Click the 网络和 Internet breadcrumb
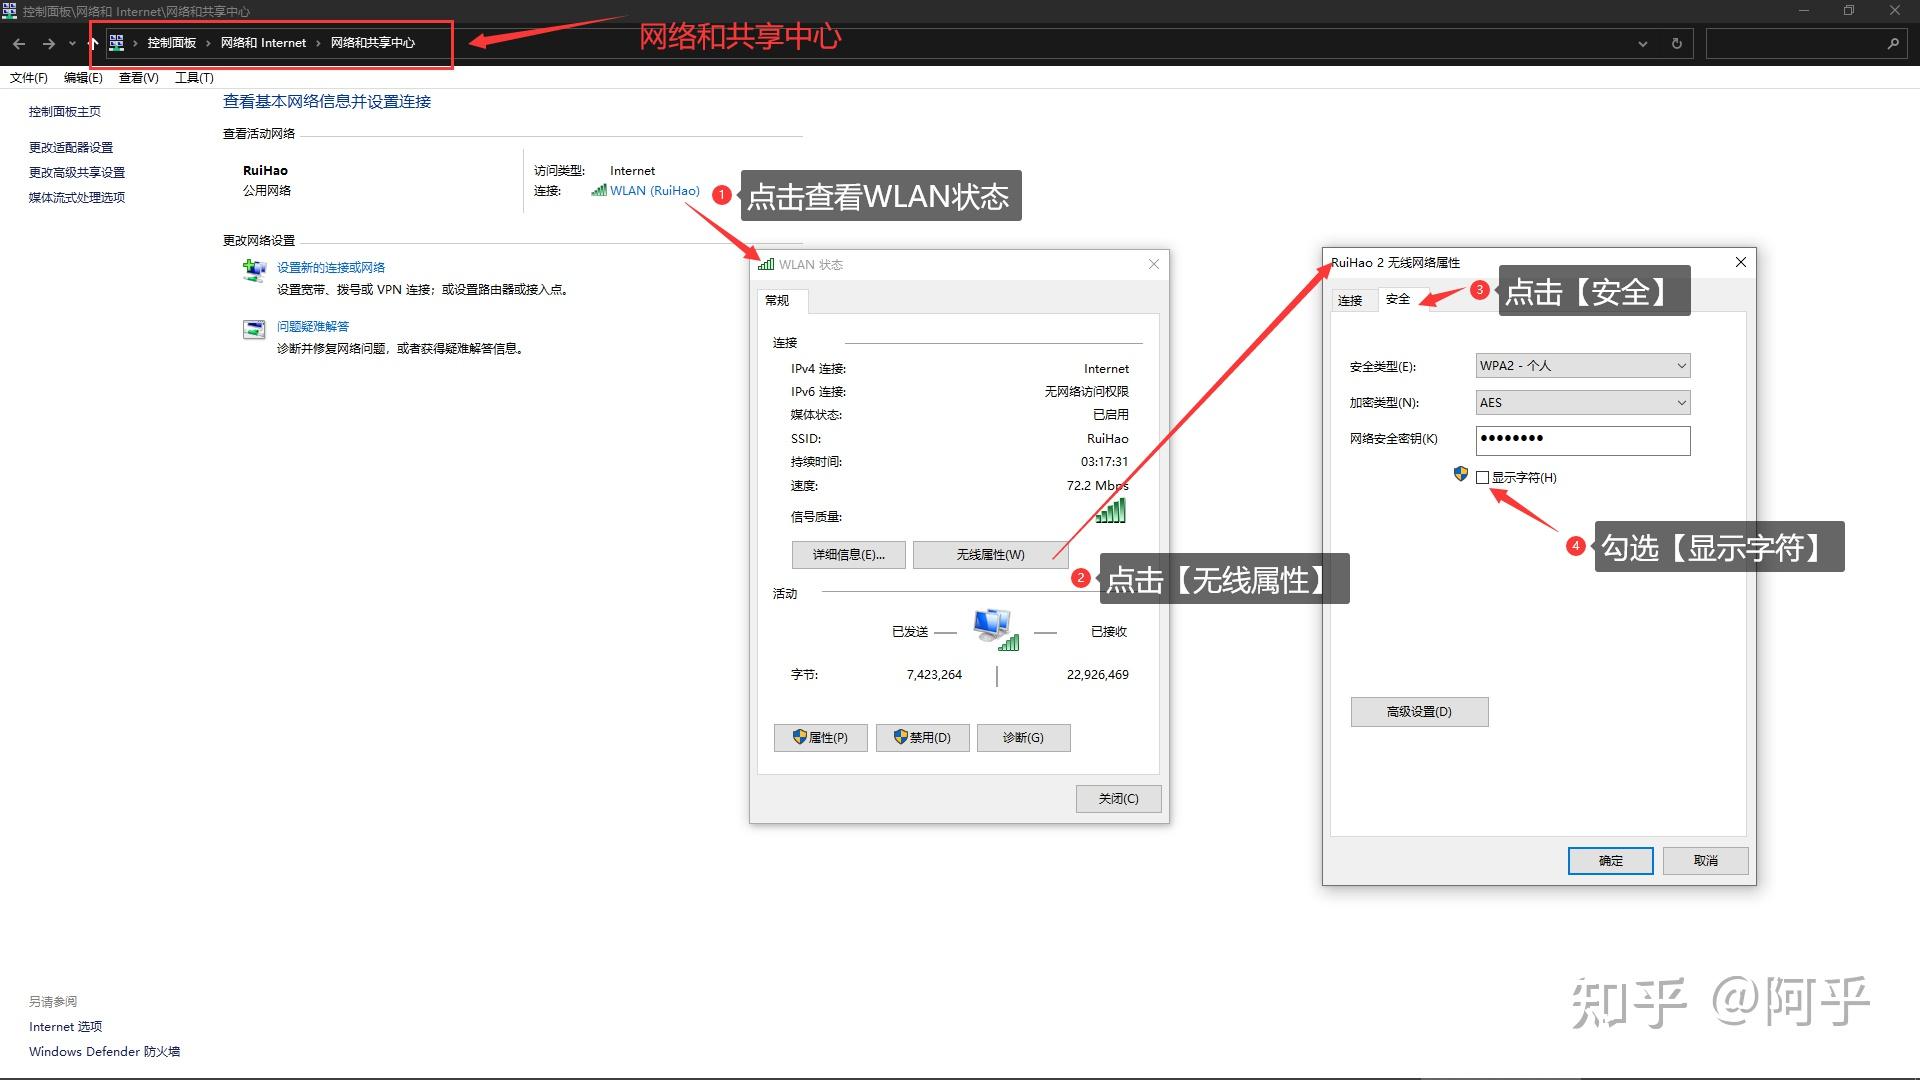Screen dimensions: 1920x1080 tap(263, 43)
